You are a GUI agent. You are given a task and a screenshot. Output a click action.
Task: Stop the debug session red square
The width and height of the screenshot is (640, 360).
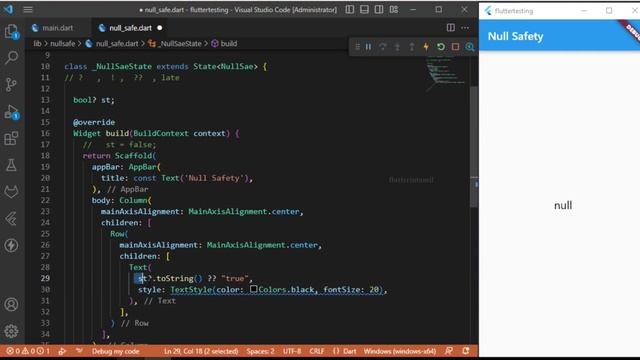pos(456,47)
